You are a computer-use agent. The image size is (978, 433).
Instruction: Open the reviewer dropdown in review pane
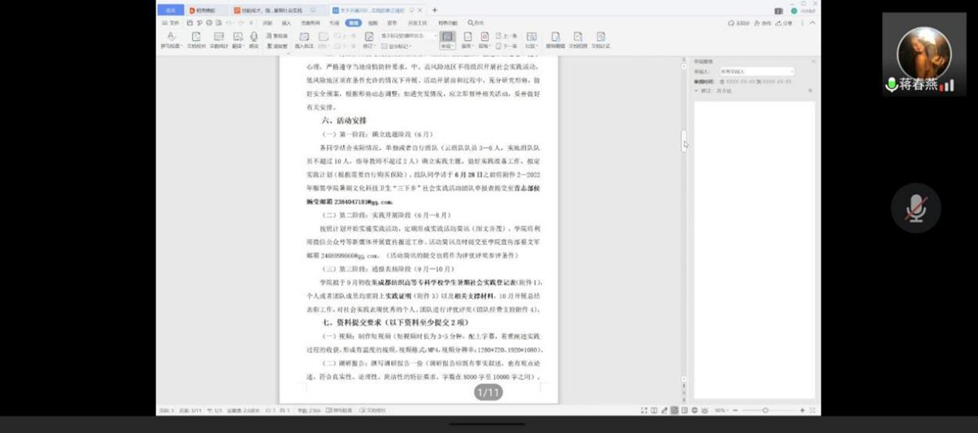coord(757,72)
